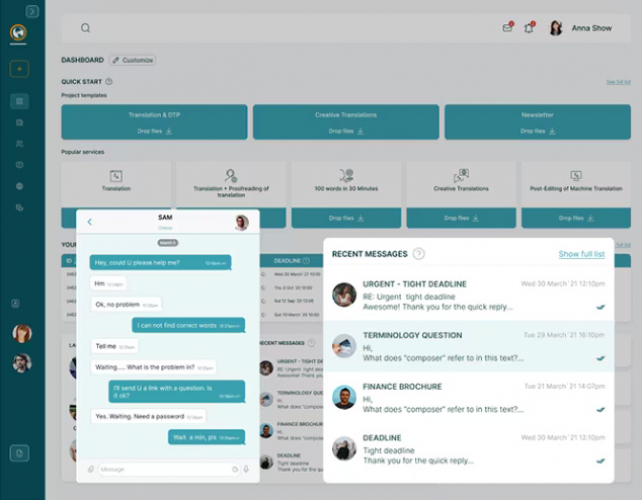Click the message 'I can not find correct words'

pos(188,325)
